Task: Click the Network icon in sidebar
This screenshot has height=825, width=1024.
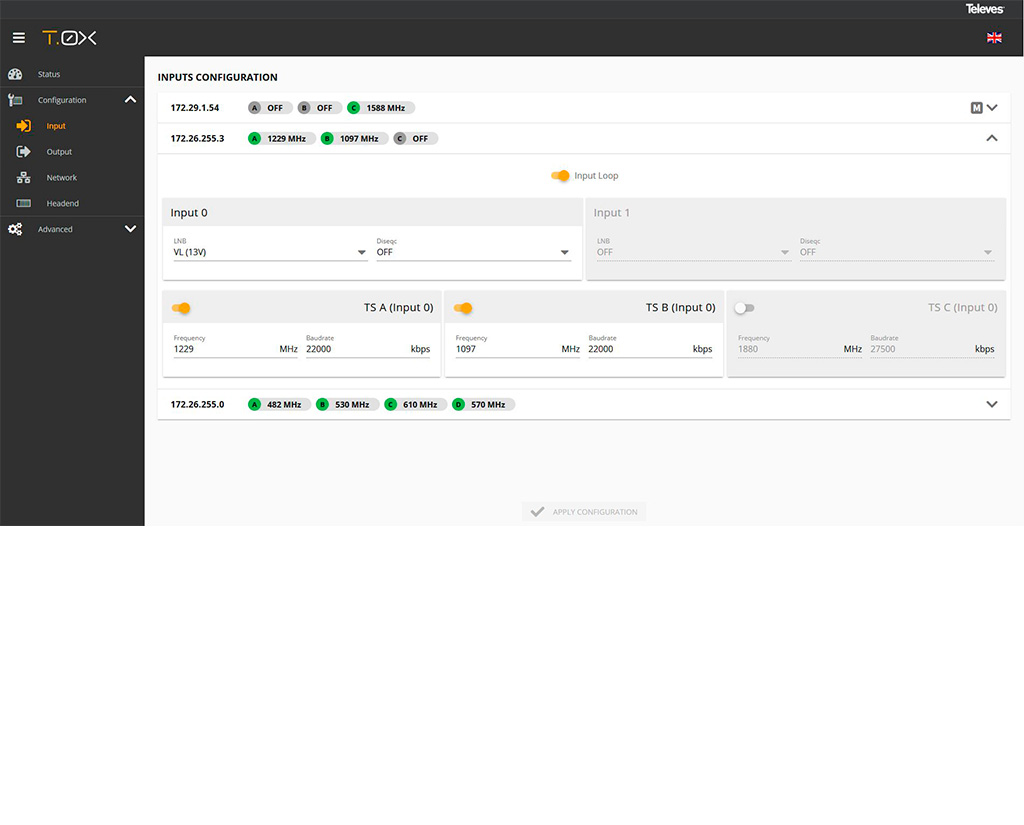Action: pos(25,178)
